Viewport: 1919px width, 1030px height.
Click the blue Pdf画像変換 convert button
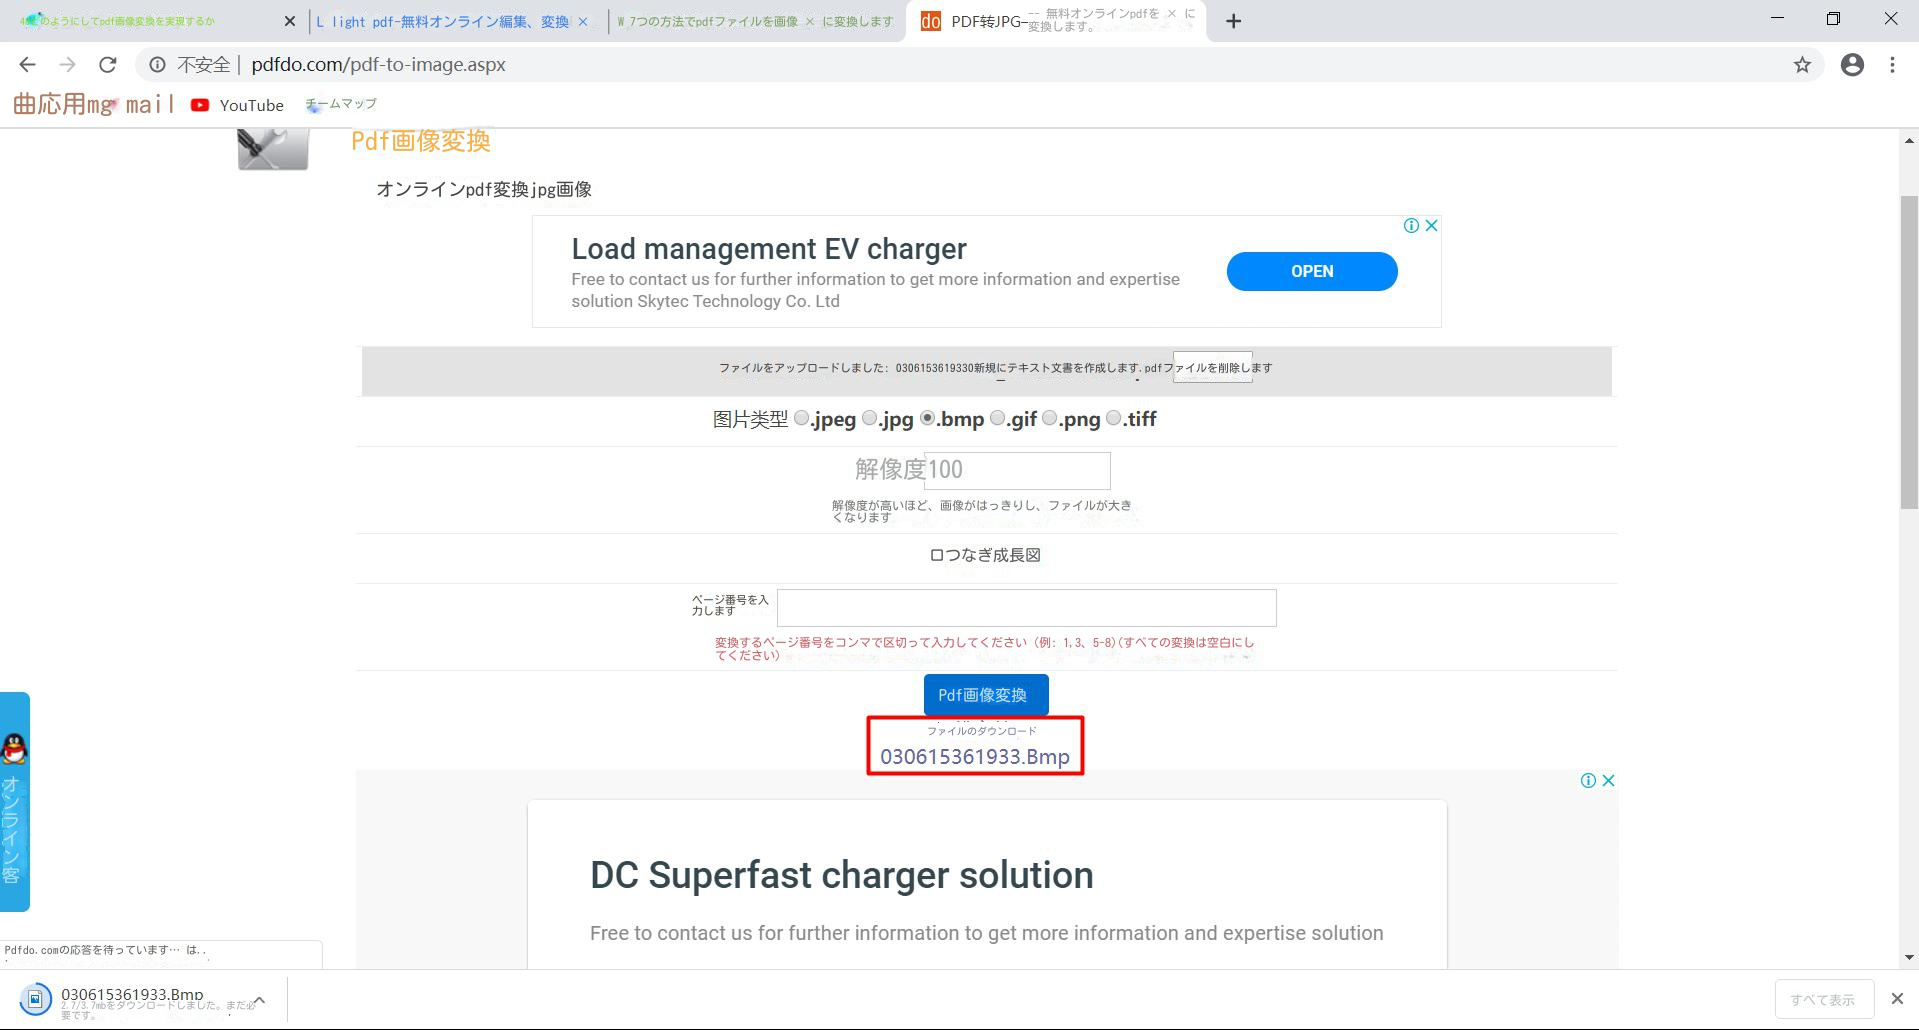986,695
